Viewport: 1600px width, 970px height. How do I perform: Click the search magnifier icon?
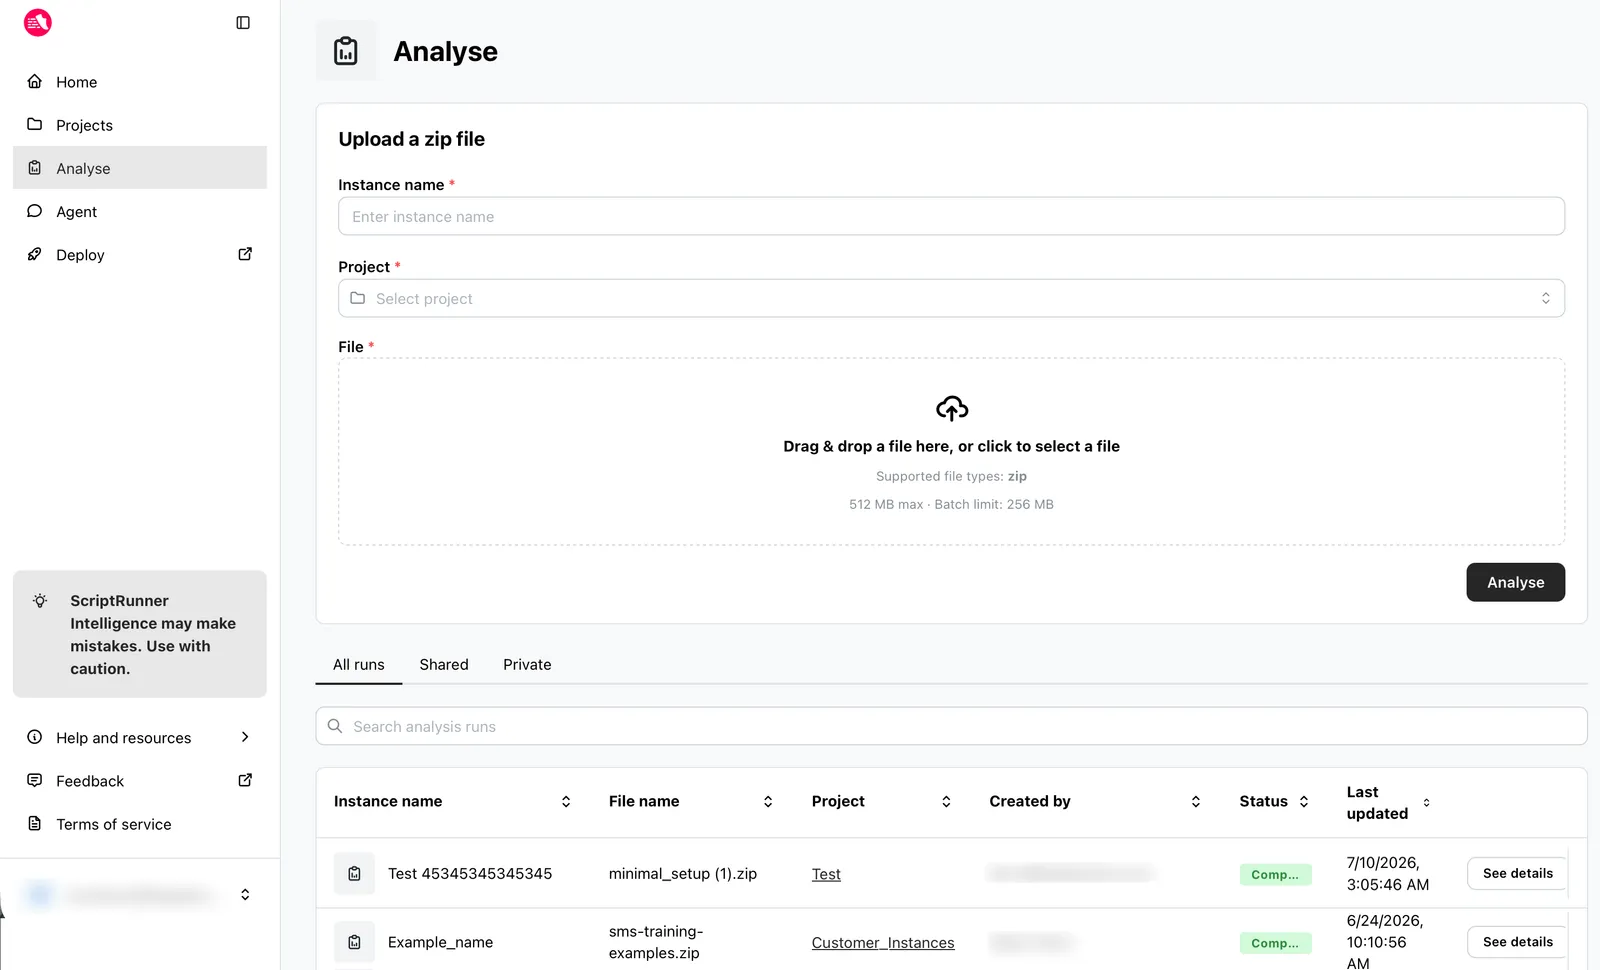[x=335, y=726]
